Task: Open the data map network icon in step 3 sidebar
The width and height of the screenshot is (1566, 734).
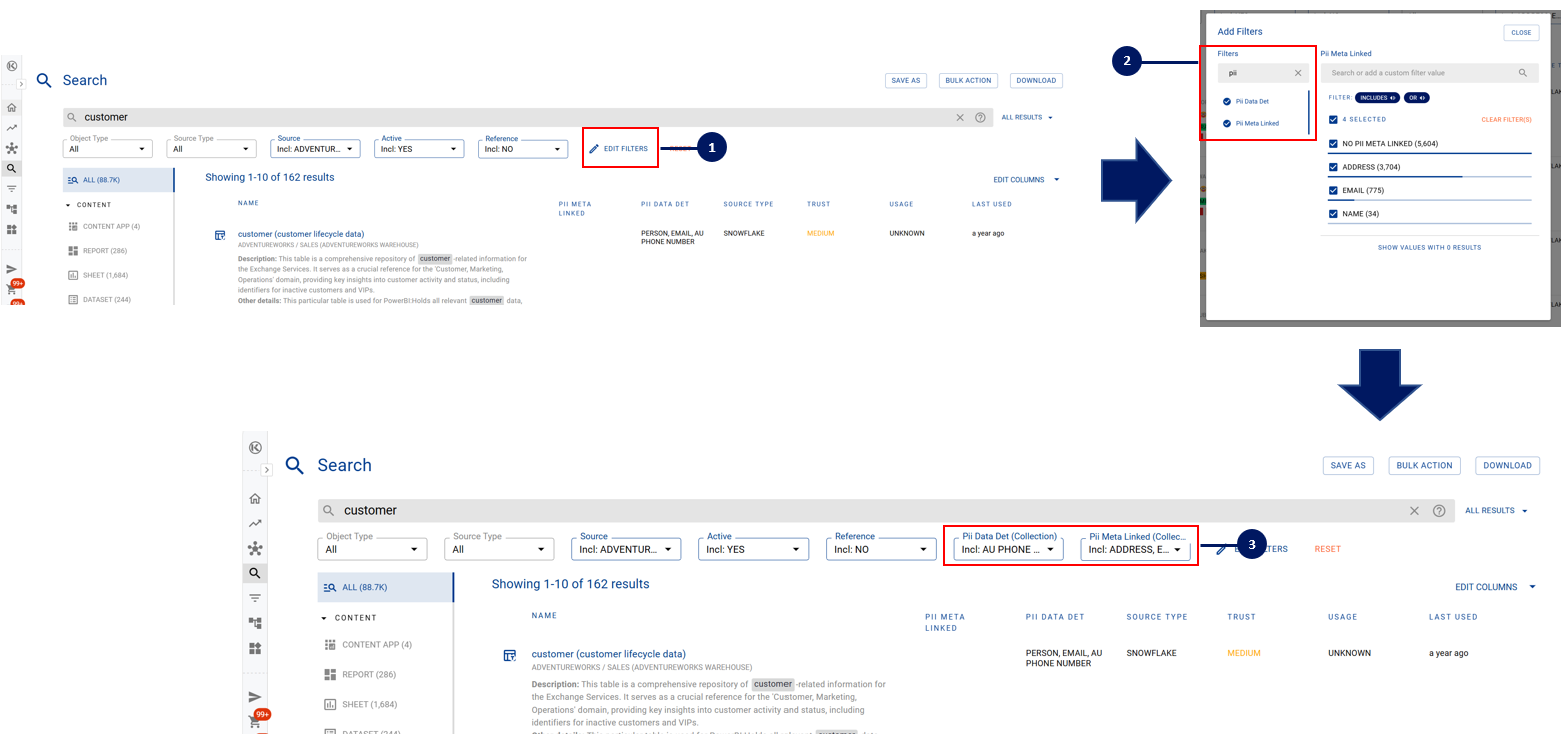Action: [255, 549]
